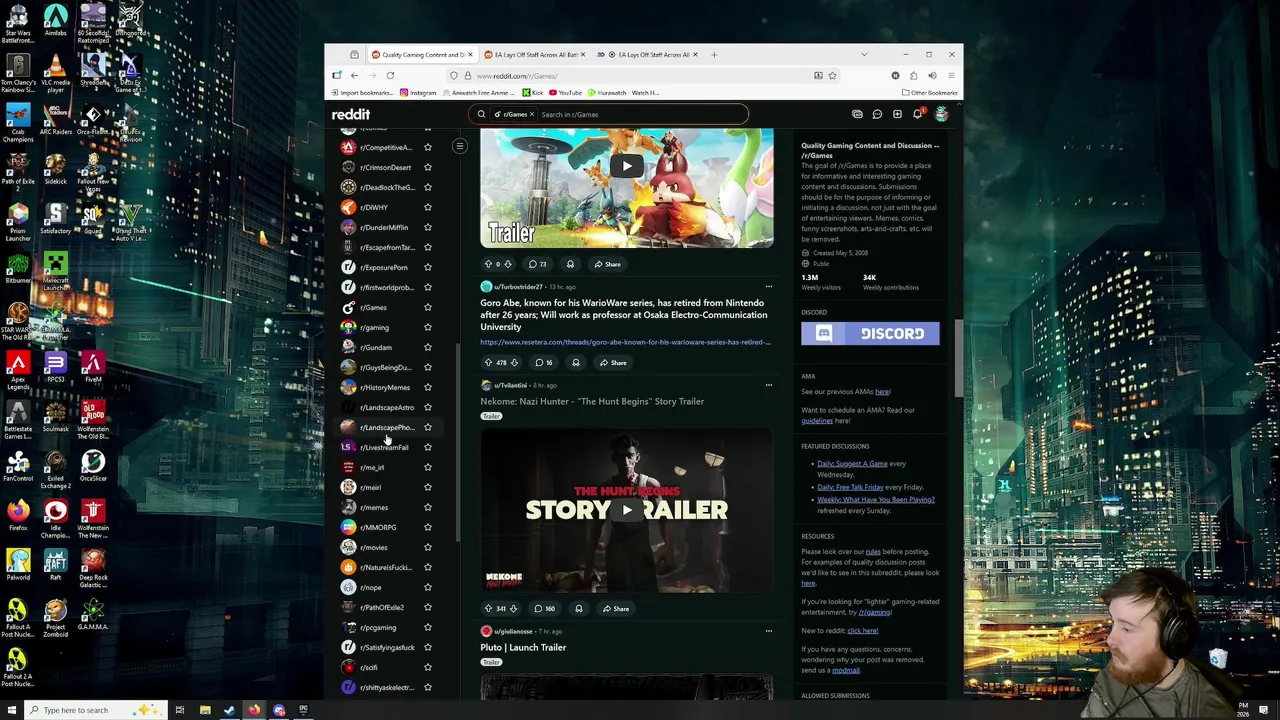The width and height of the screenshot is (1280, 720).
Task: Downvote the Goro Abe post
Action: 514,363
